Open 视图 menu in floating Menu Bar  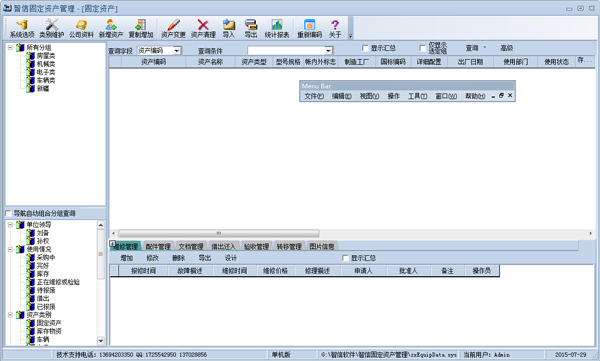click(x=369, y=96)
